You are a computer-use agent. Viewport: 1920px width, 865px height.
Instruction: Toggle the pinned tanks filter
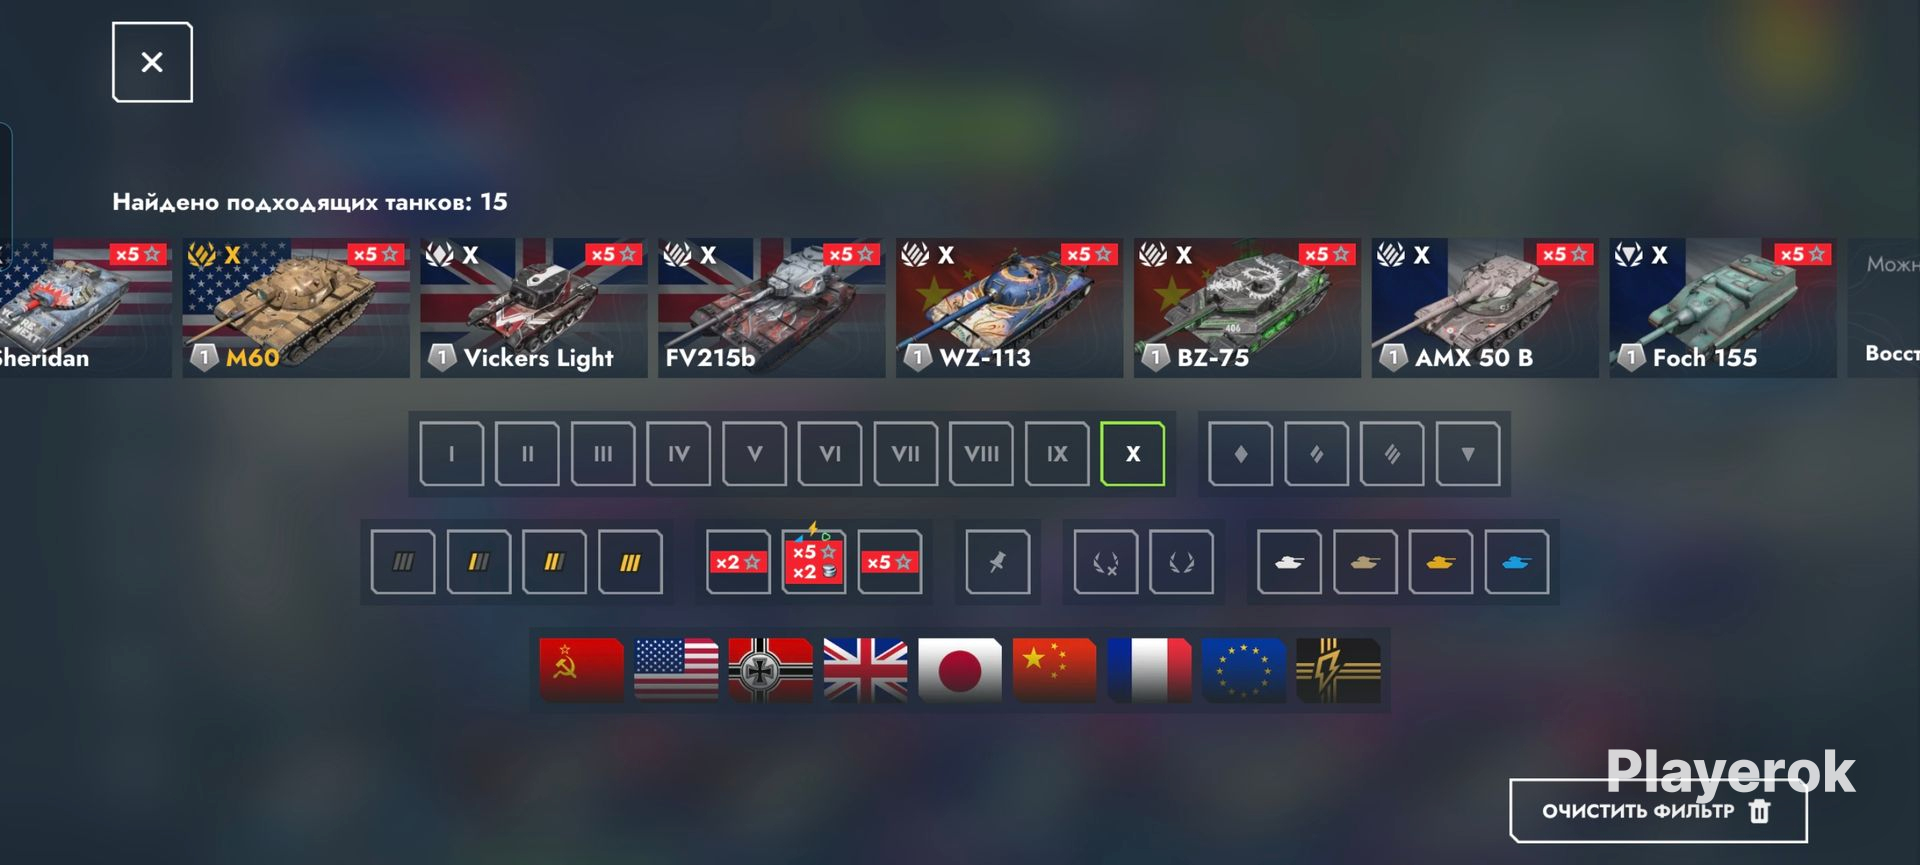pyautogui.click(x=997, y=562)
